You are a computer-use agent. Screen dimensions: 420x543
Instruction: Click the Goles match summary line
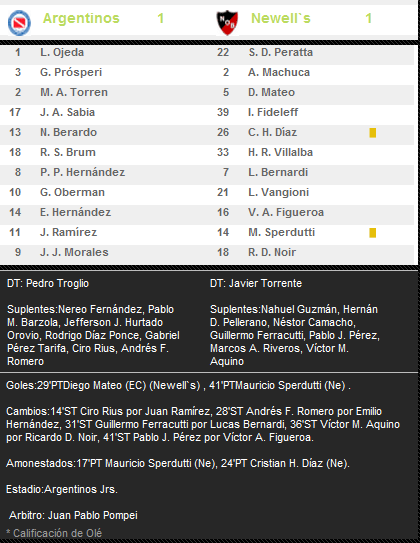coord(178,385)
